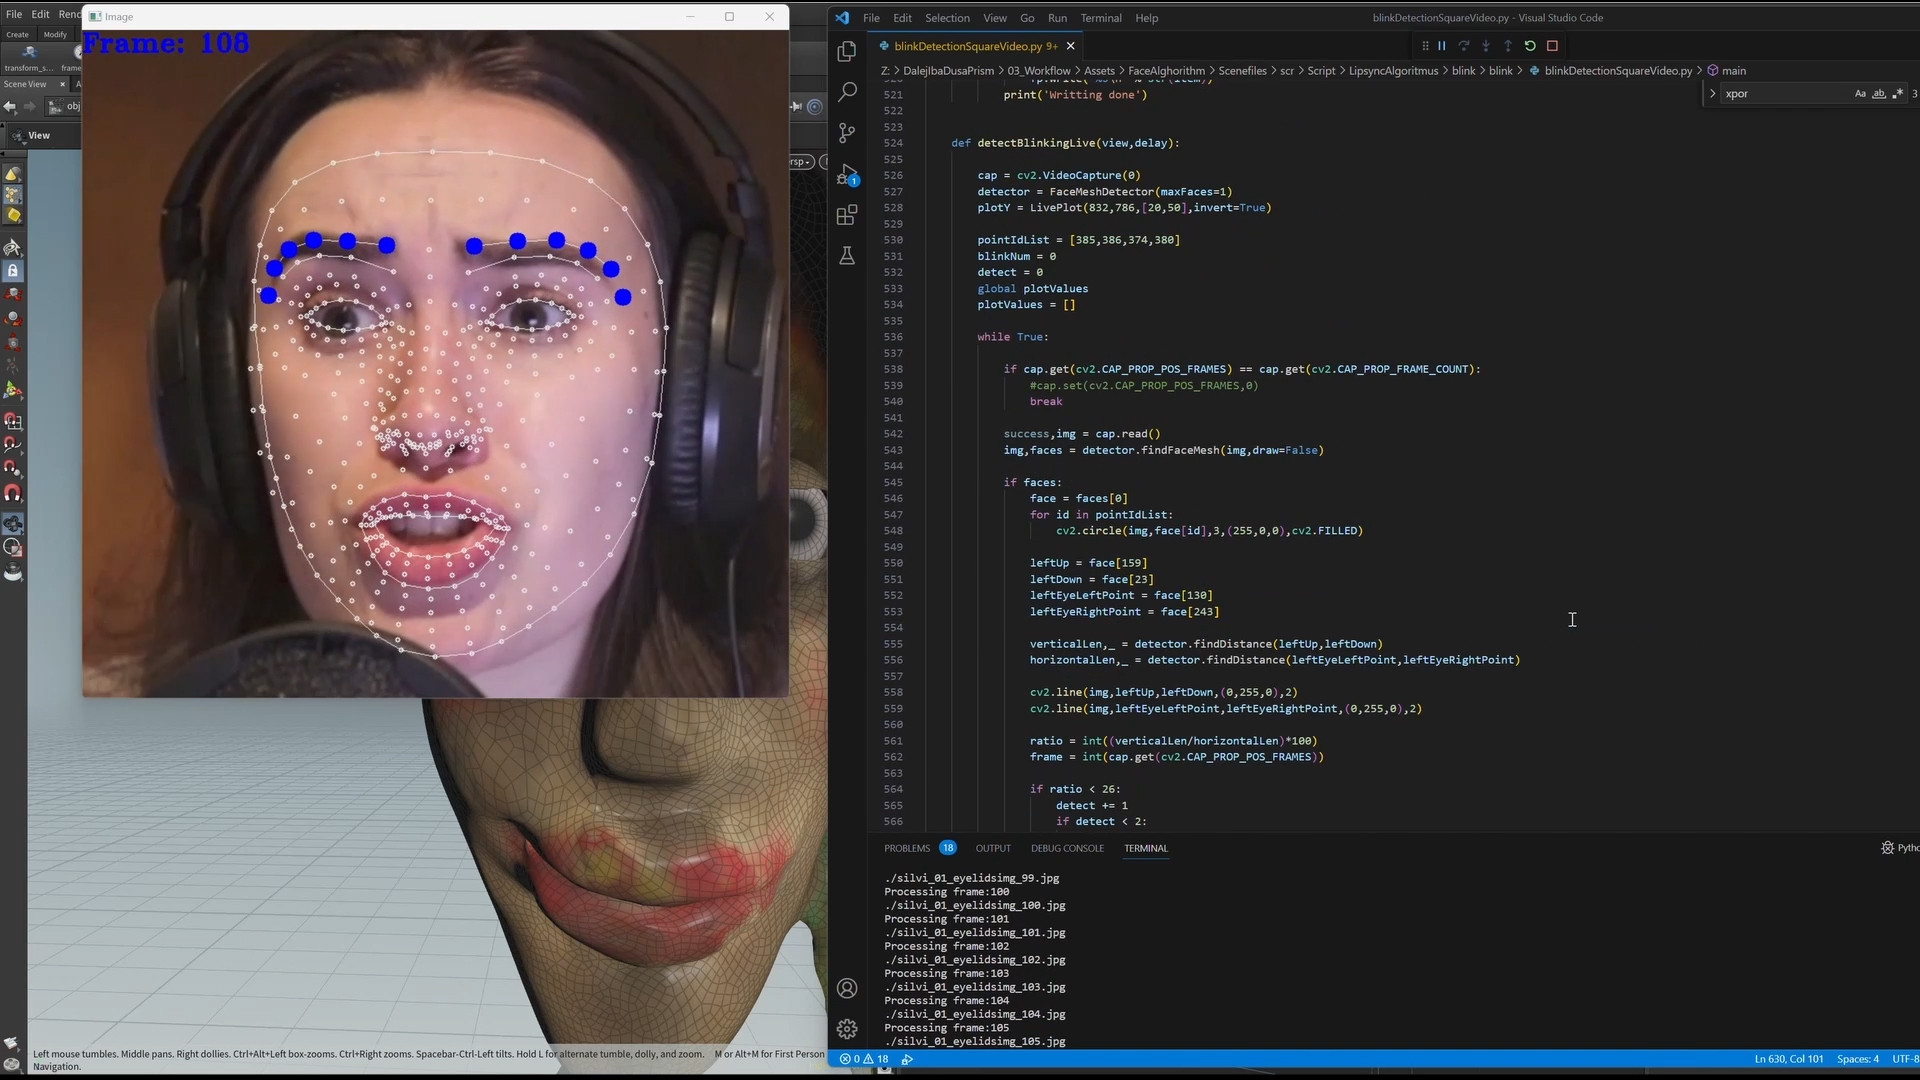1920x1080 pixels.
Task: Click the errors and warnings status indicator
Action: pos(864,1059)
